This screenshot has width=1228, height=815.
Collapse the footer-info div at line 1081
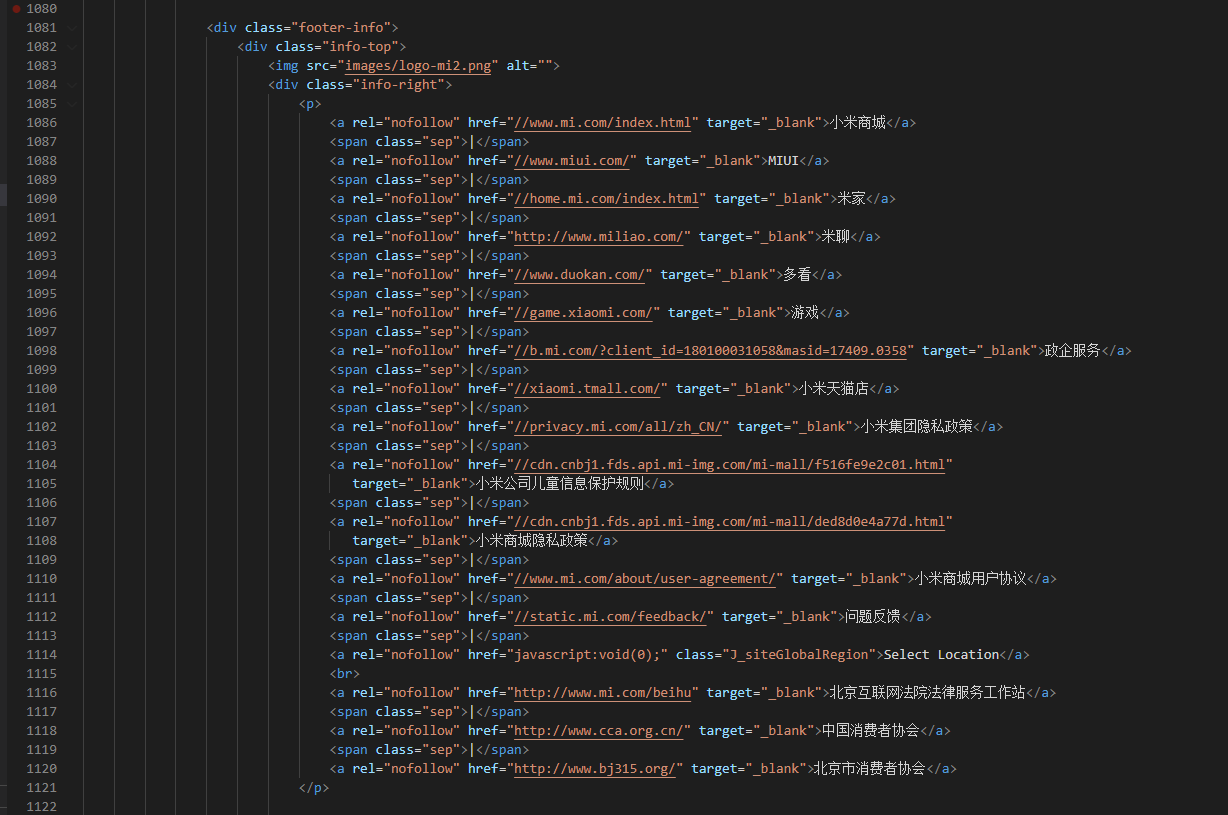pyautogui.click(x=73, y=27)
